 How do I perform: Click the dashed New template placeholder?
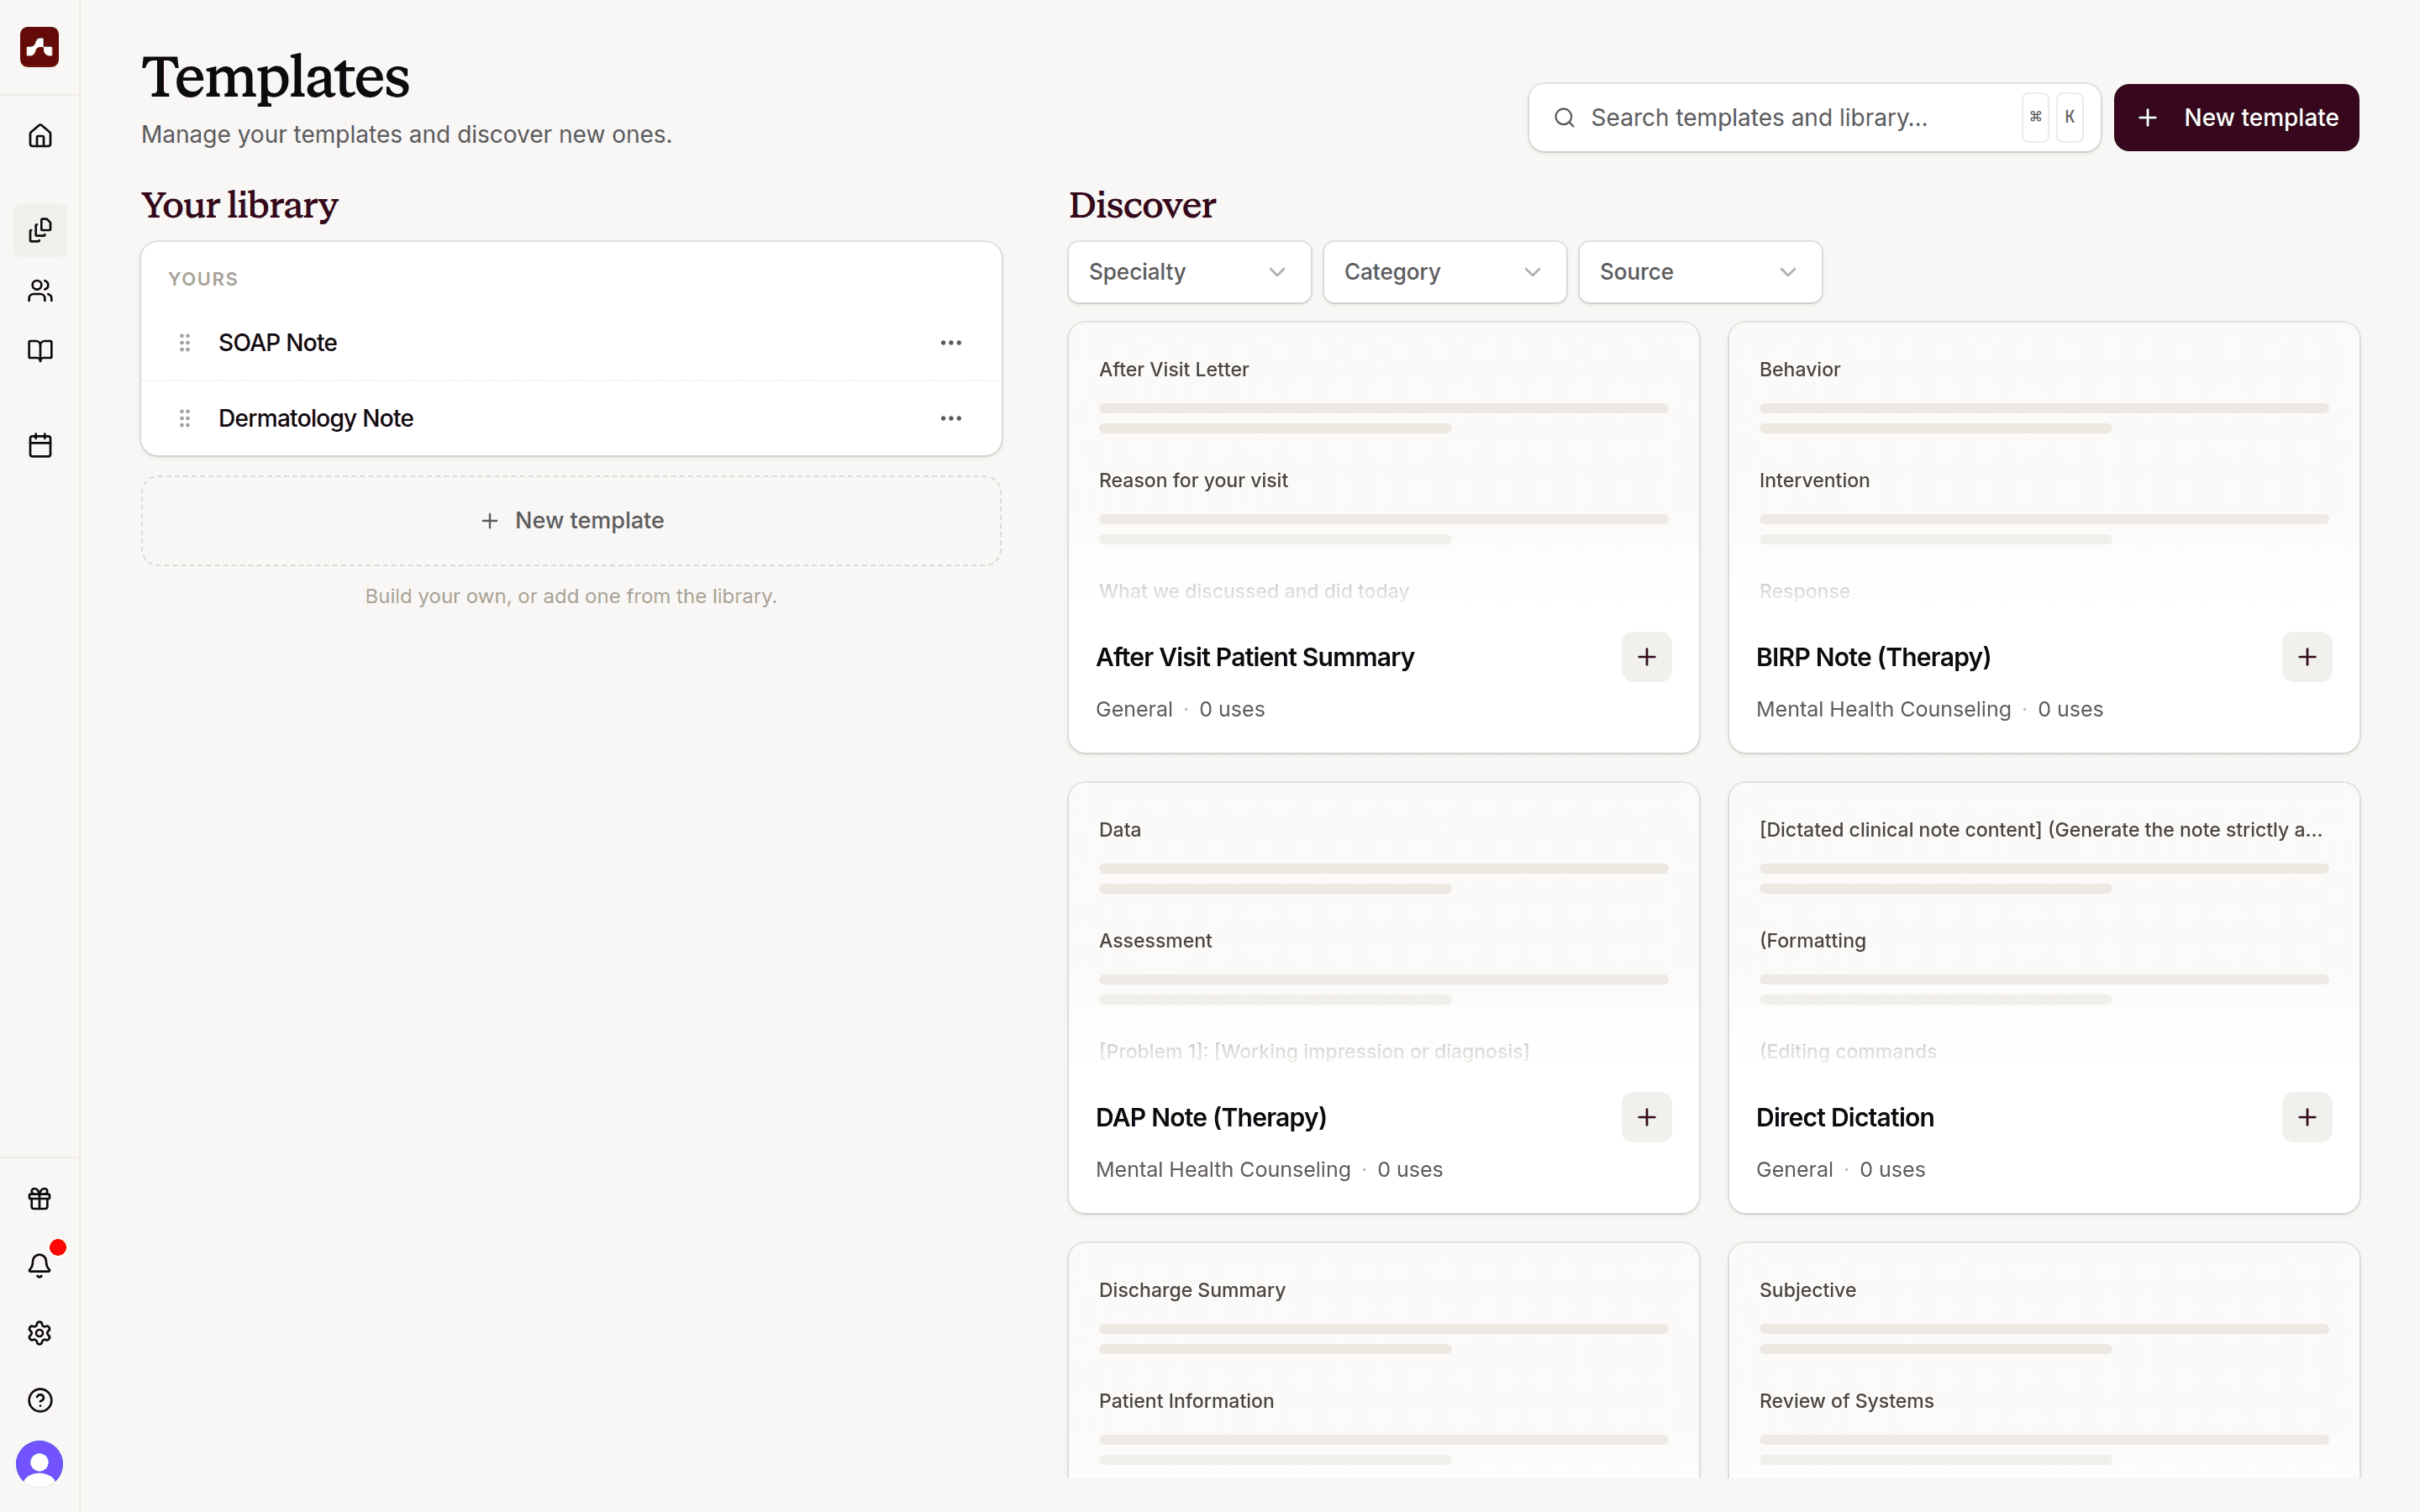(571, 521)
